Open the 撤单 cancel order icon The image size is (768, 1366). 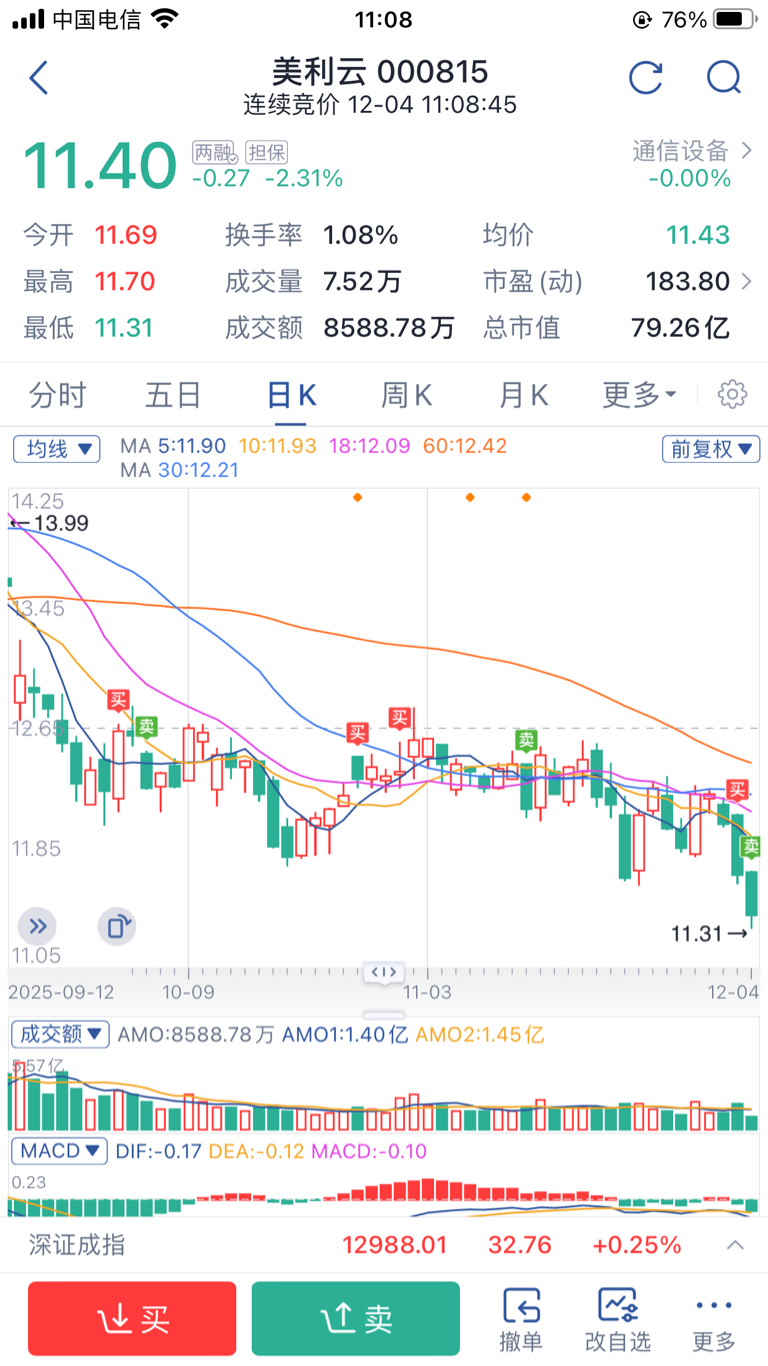click(521, 1319)
